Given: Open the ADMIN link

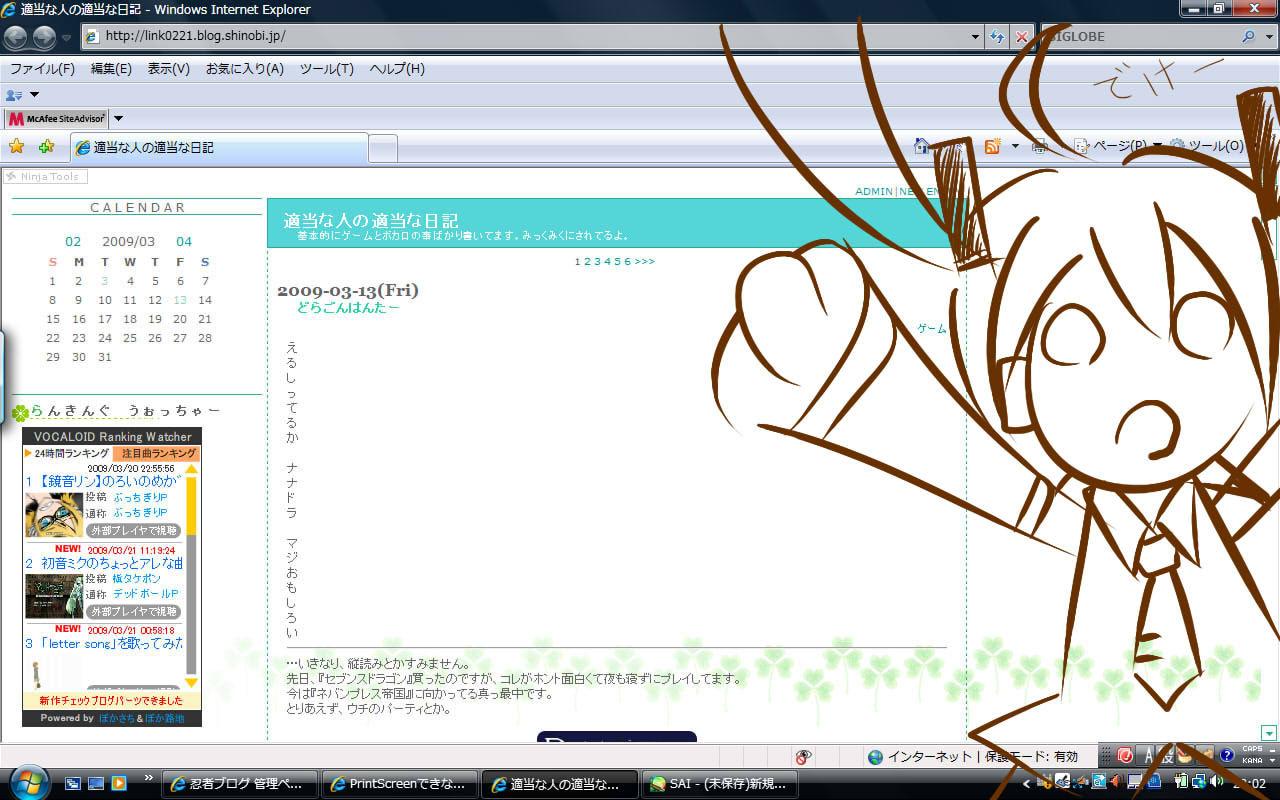Looking at the screenshot, I should pyautogui.click(x=874, y=192).
